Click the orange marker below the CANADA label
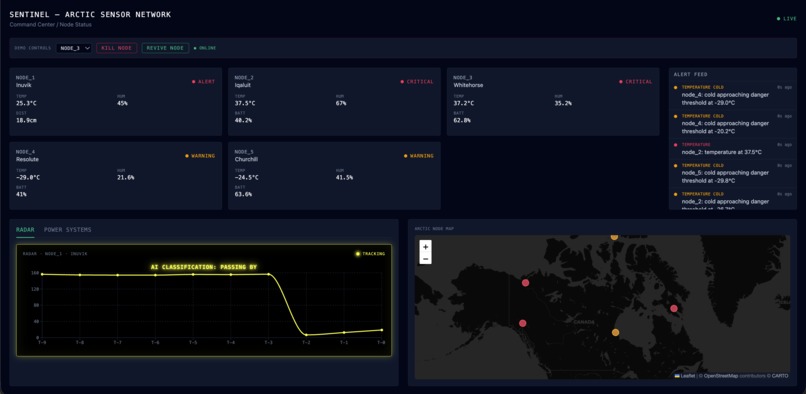Viewport: 806px width, 394px height. click(x=615, y=332)
